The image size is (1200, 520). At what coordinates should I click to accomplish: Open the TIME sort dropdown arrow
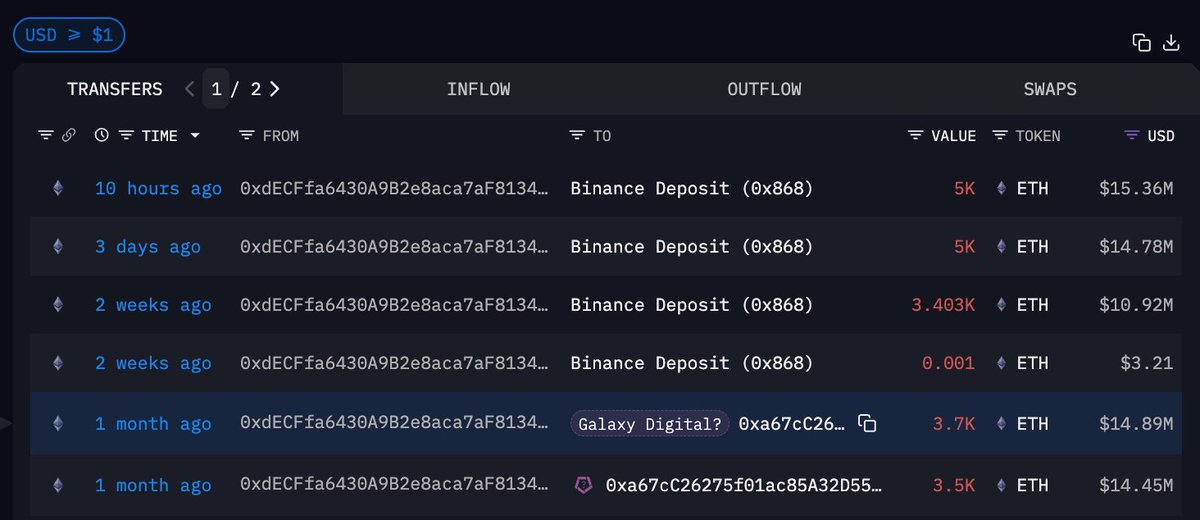tap(195, 135)
